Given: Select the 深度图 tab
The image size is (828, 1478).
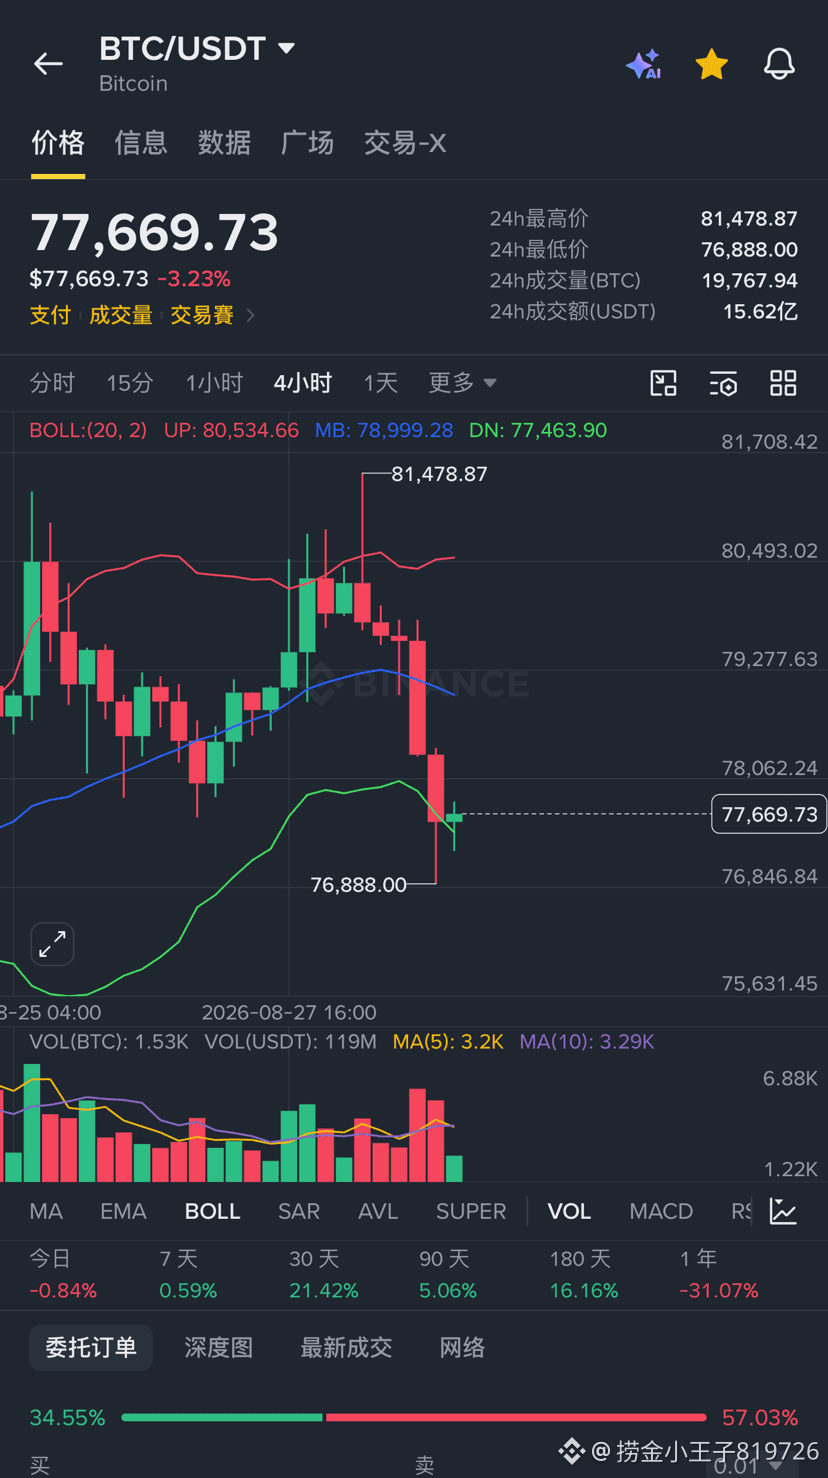Looking at the screenshot, I should click(x=218, y=1348).
